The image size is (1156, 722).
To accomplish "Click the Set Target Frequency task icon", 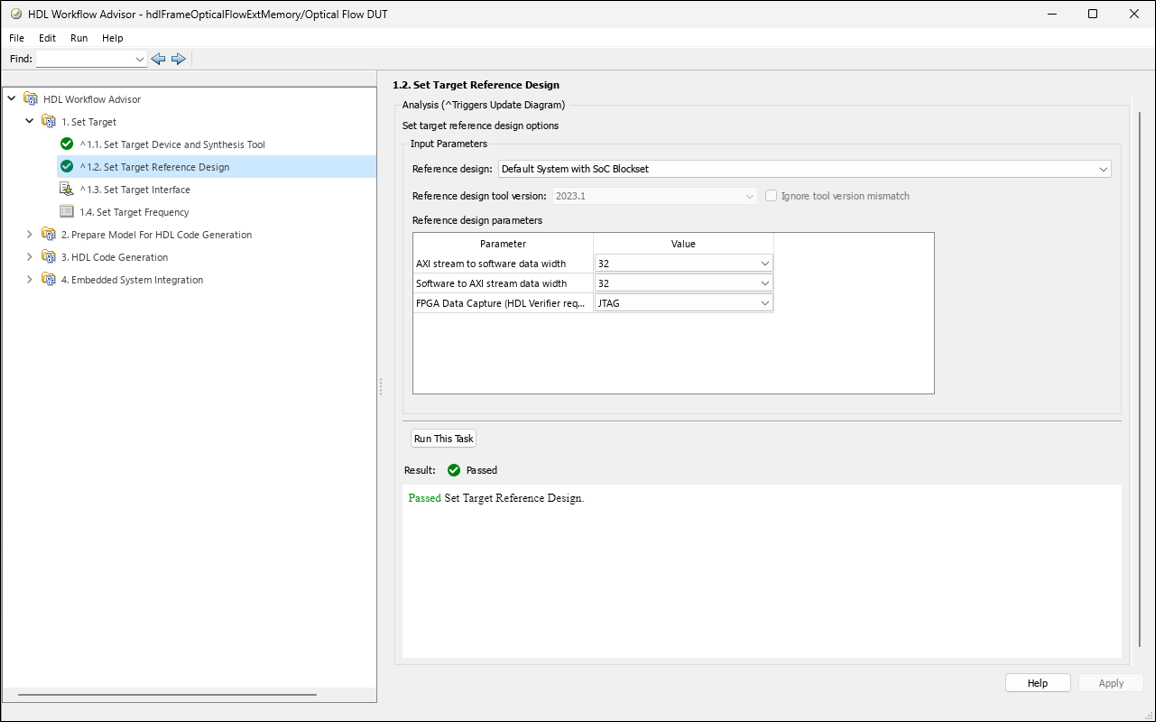I will 67,212.
